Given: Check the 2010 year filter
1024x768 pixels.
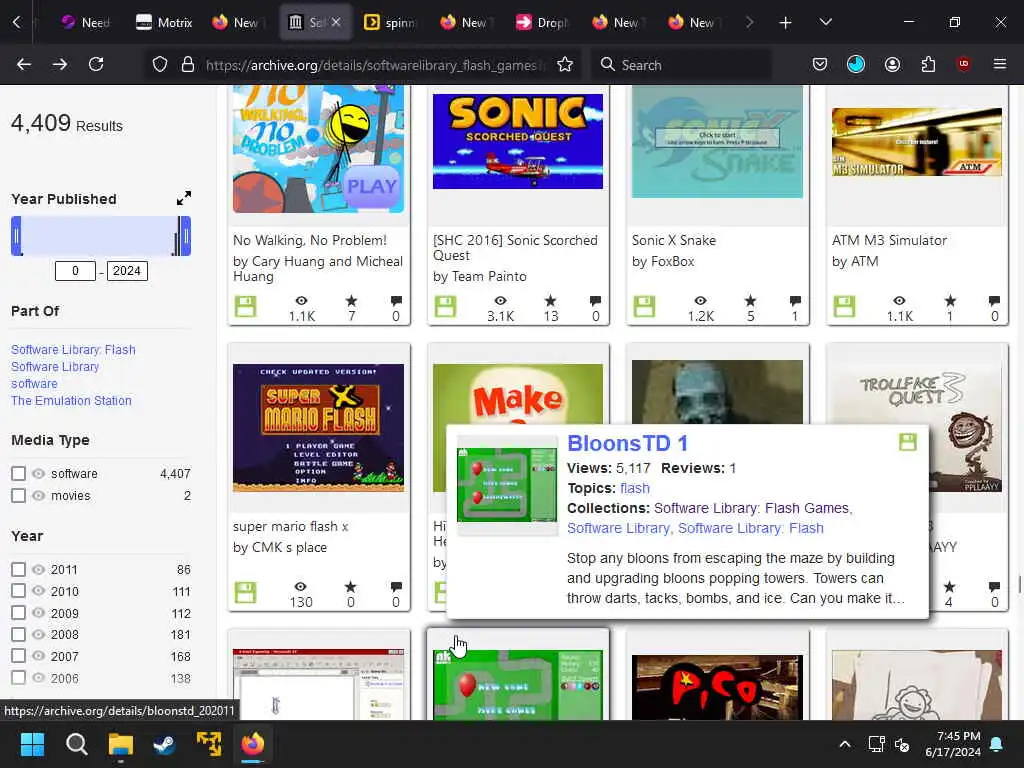Looking at the screenshot, I should [x=18, y=591].
